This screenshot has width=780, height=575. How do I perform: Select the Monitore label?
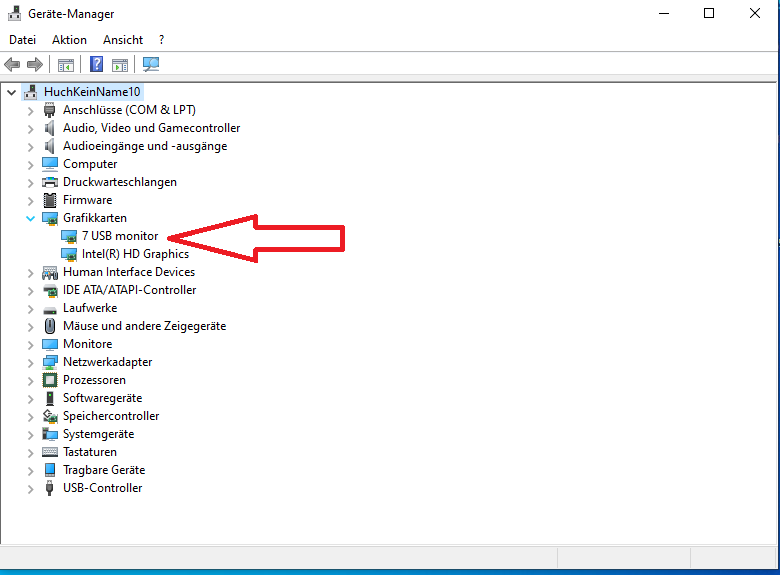[x=88, y=344]
